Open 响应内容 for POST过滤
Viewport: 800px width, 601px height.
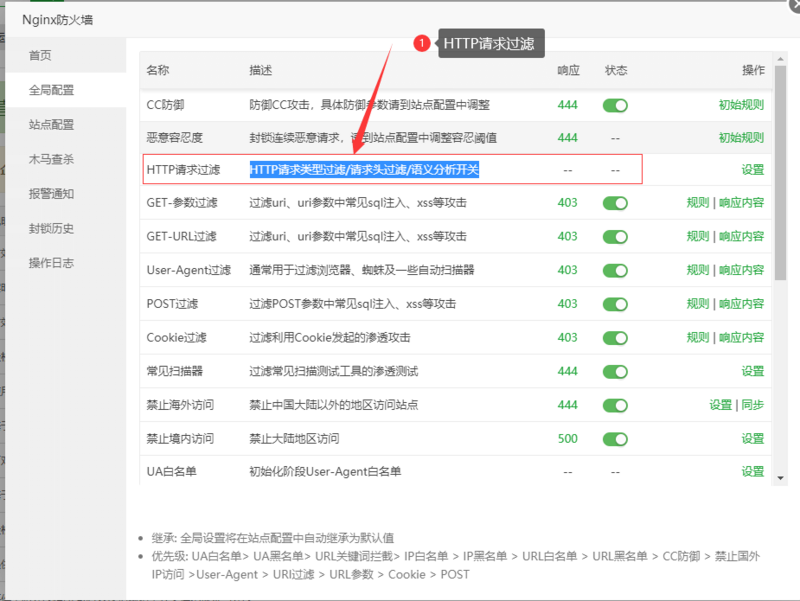point(741,304)
